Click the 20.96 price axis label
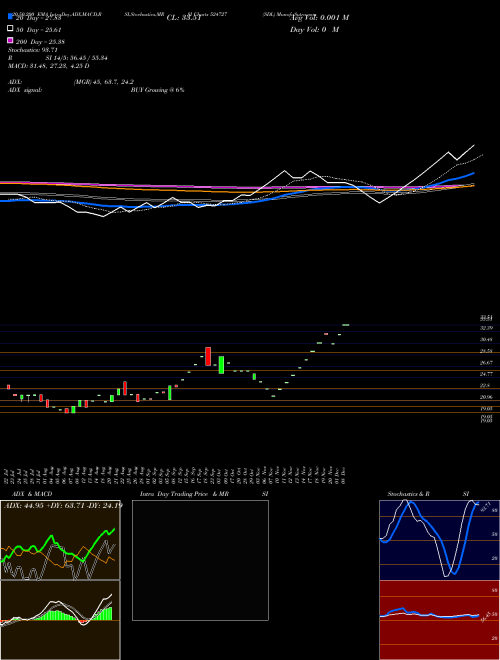 [487, 397]
